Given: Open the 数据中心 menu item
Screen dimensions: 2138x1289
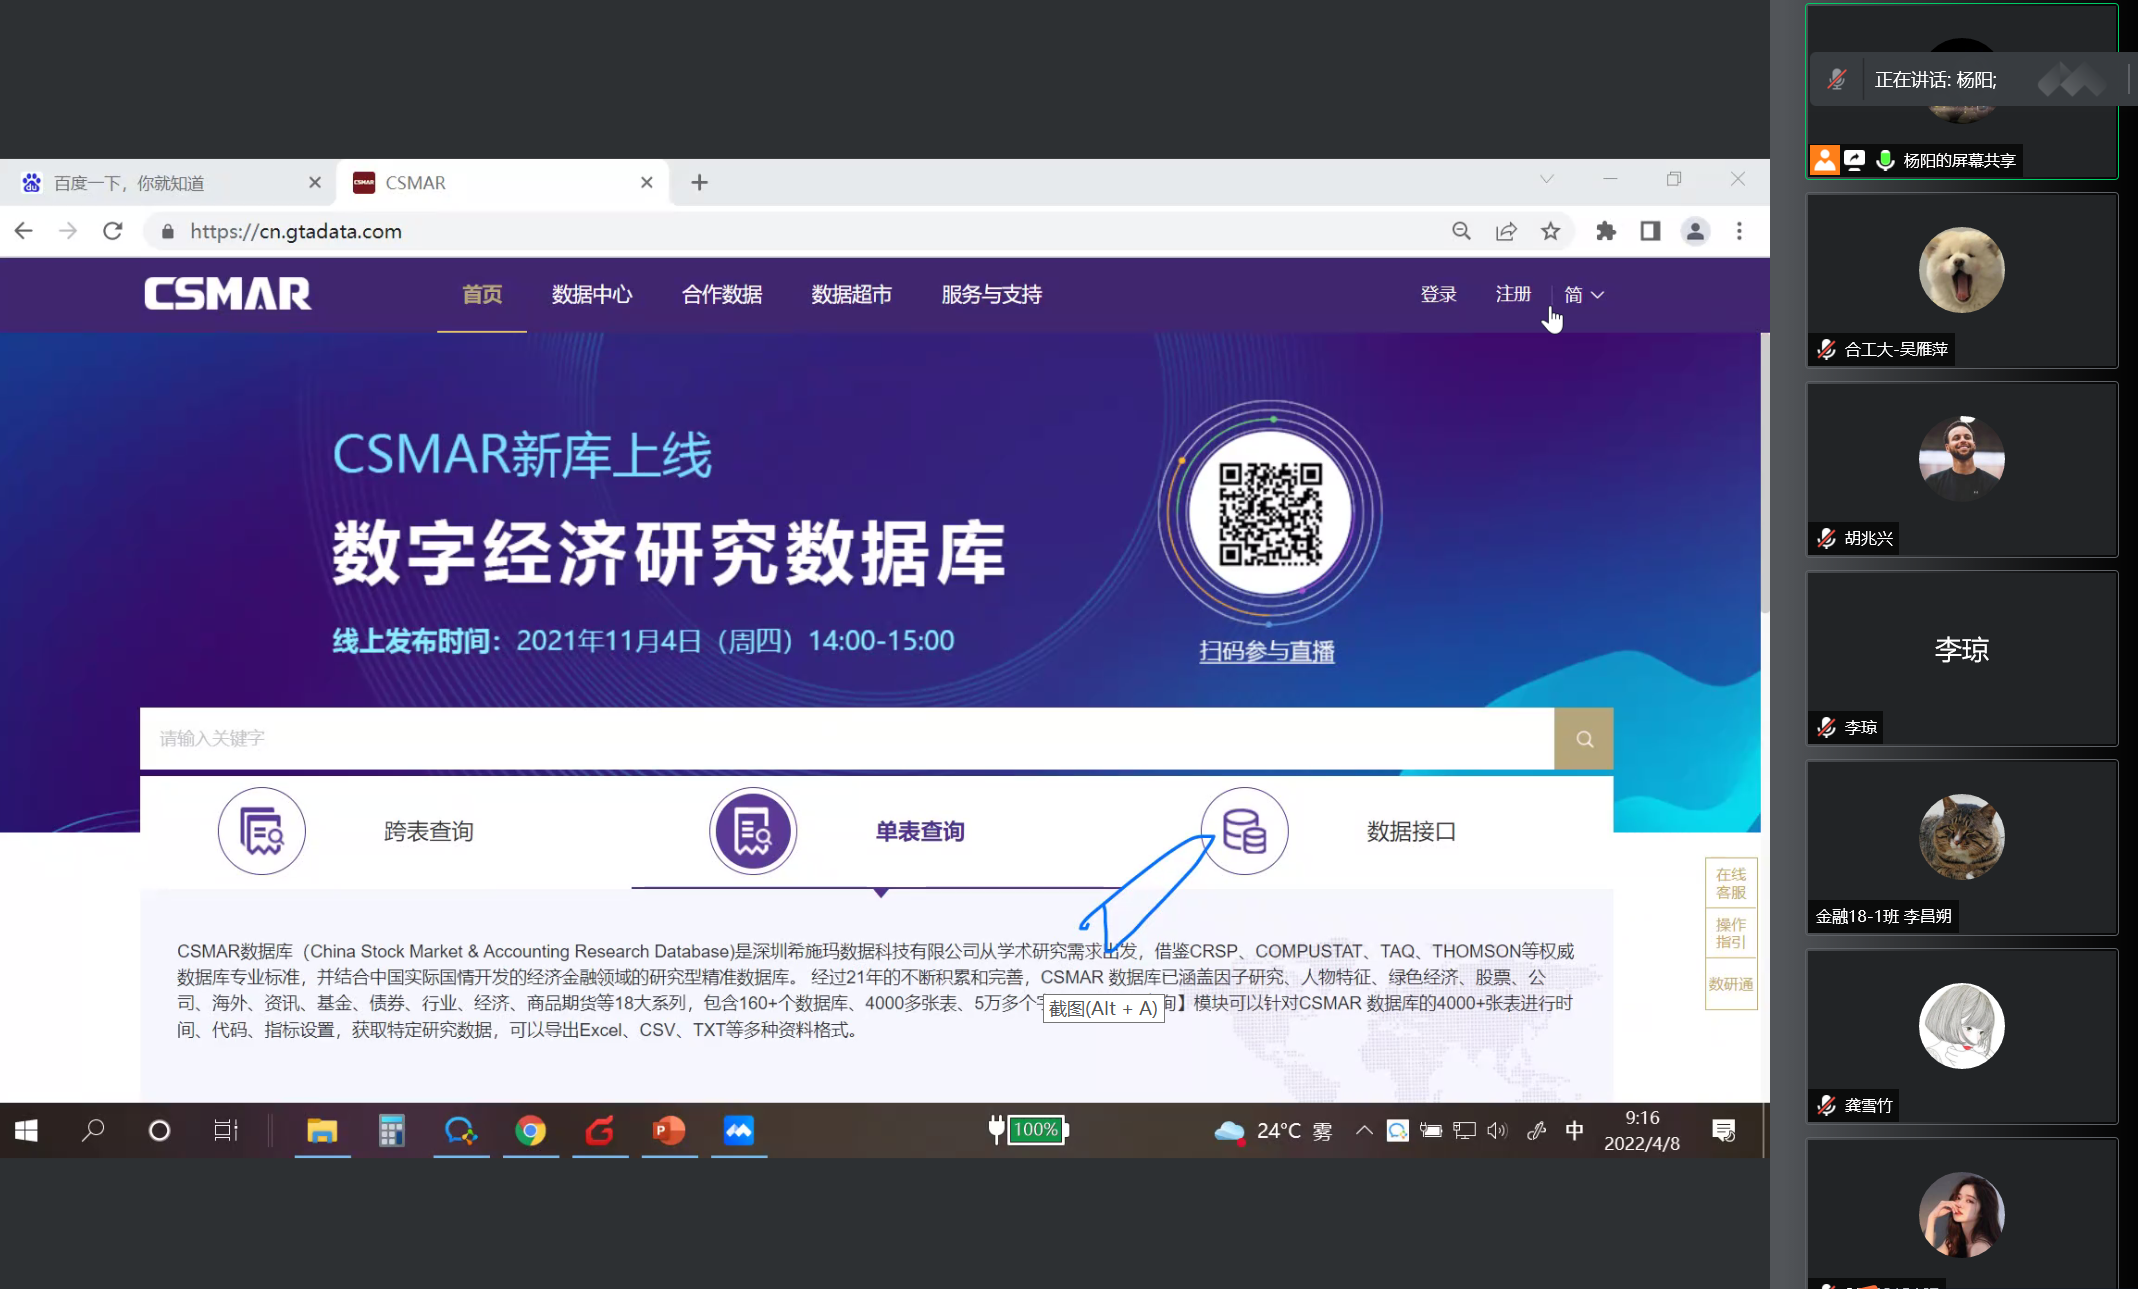Looking at the screenshot, I should coord(592,295).
